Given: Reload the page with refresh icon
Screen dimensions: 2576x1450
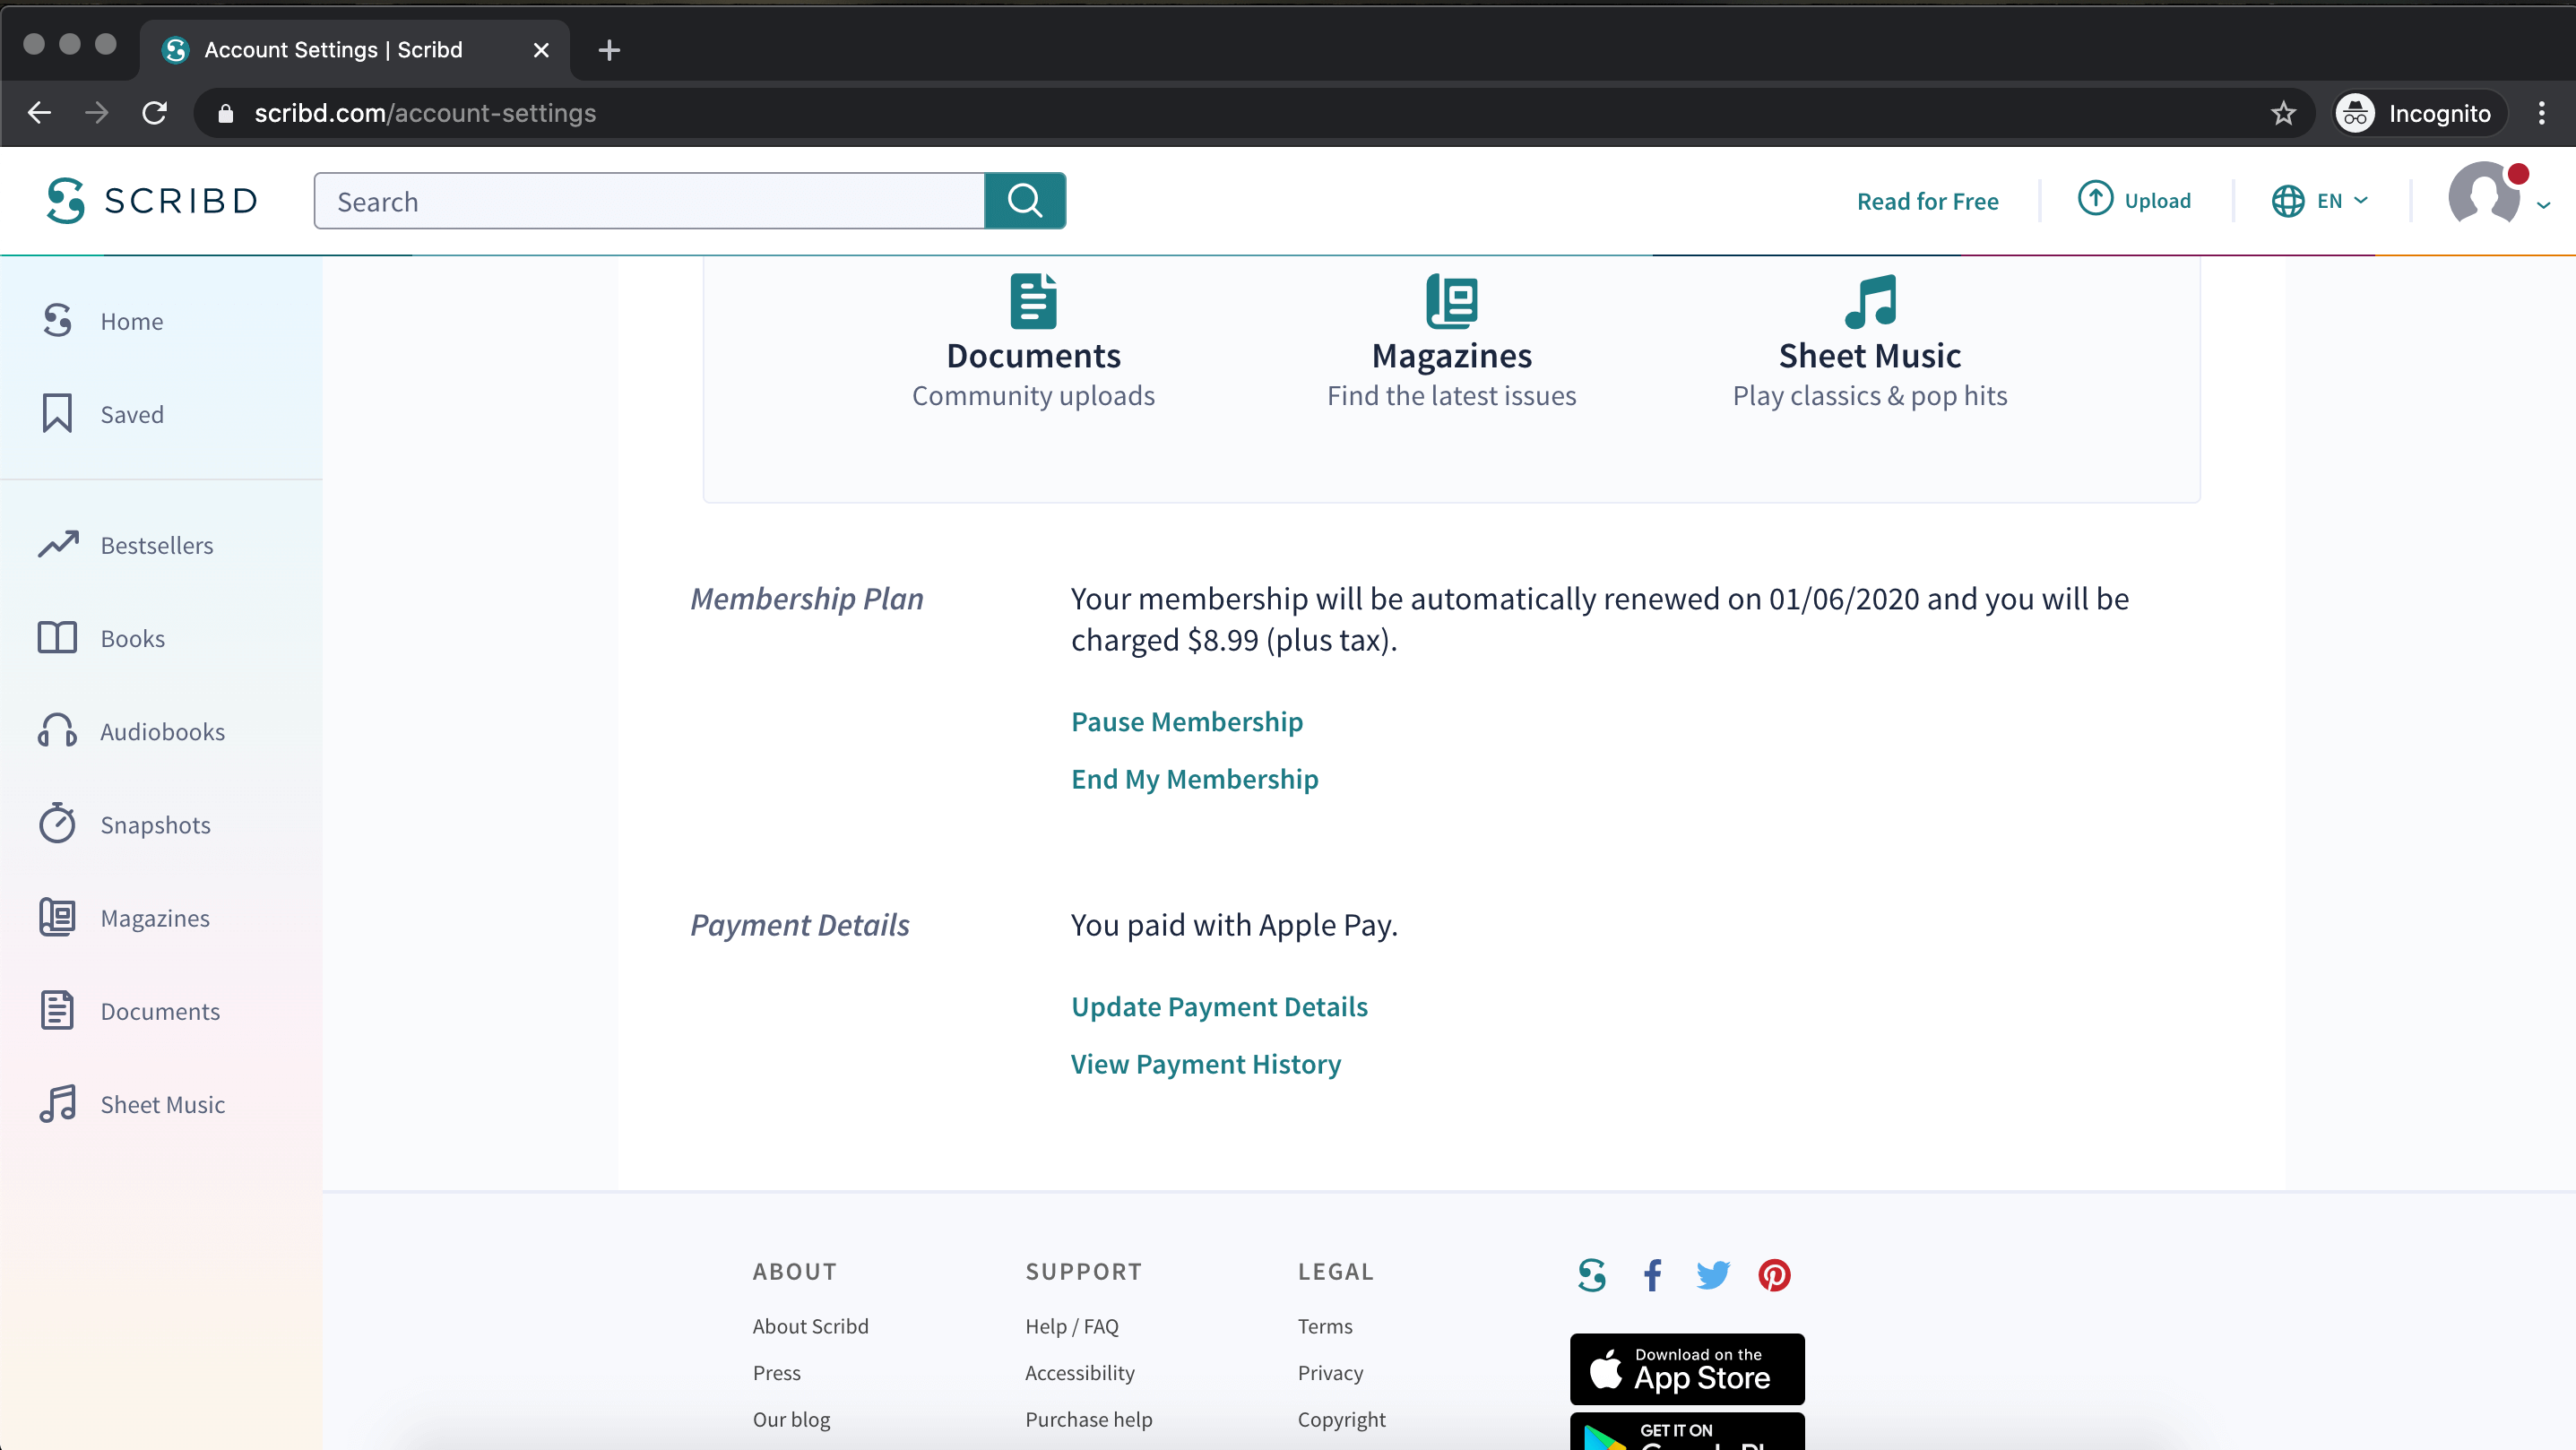Looking at the screenshot, I should pyautogui.click(x=154, y=113).
